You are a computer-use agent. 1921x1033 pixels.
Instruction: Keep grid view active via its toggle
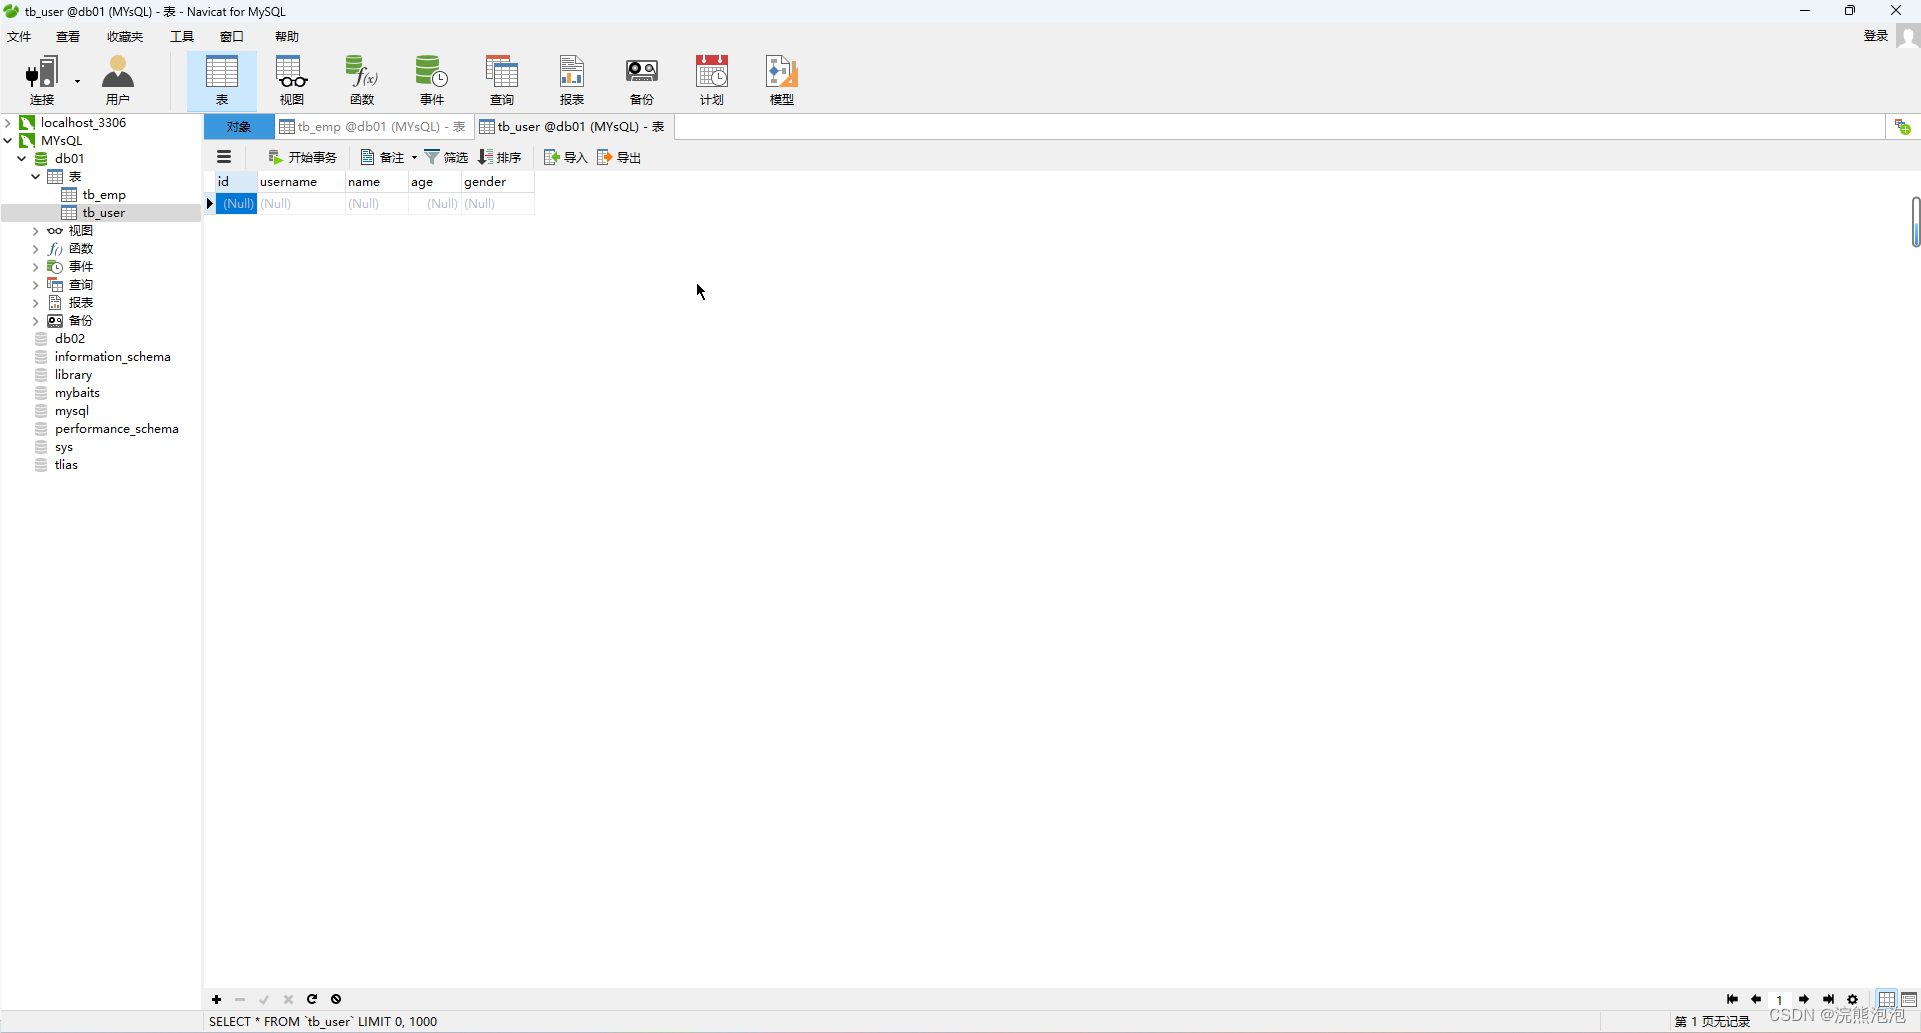(x=1886, y=999)
